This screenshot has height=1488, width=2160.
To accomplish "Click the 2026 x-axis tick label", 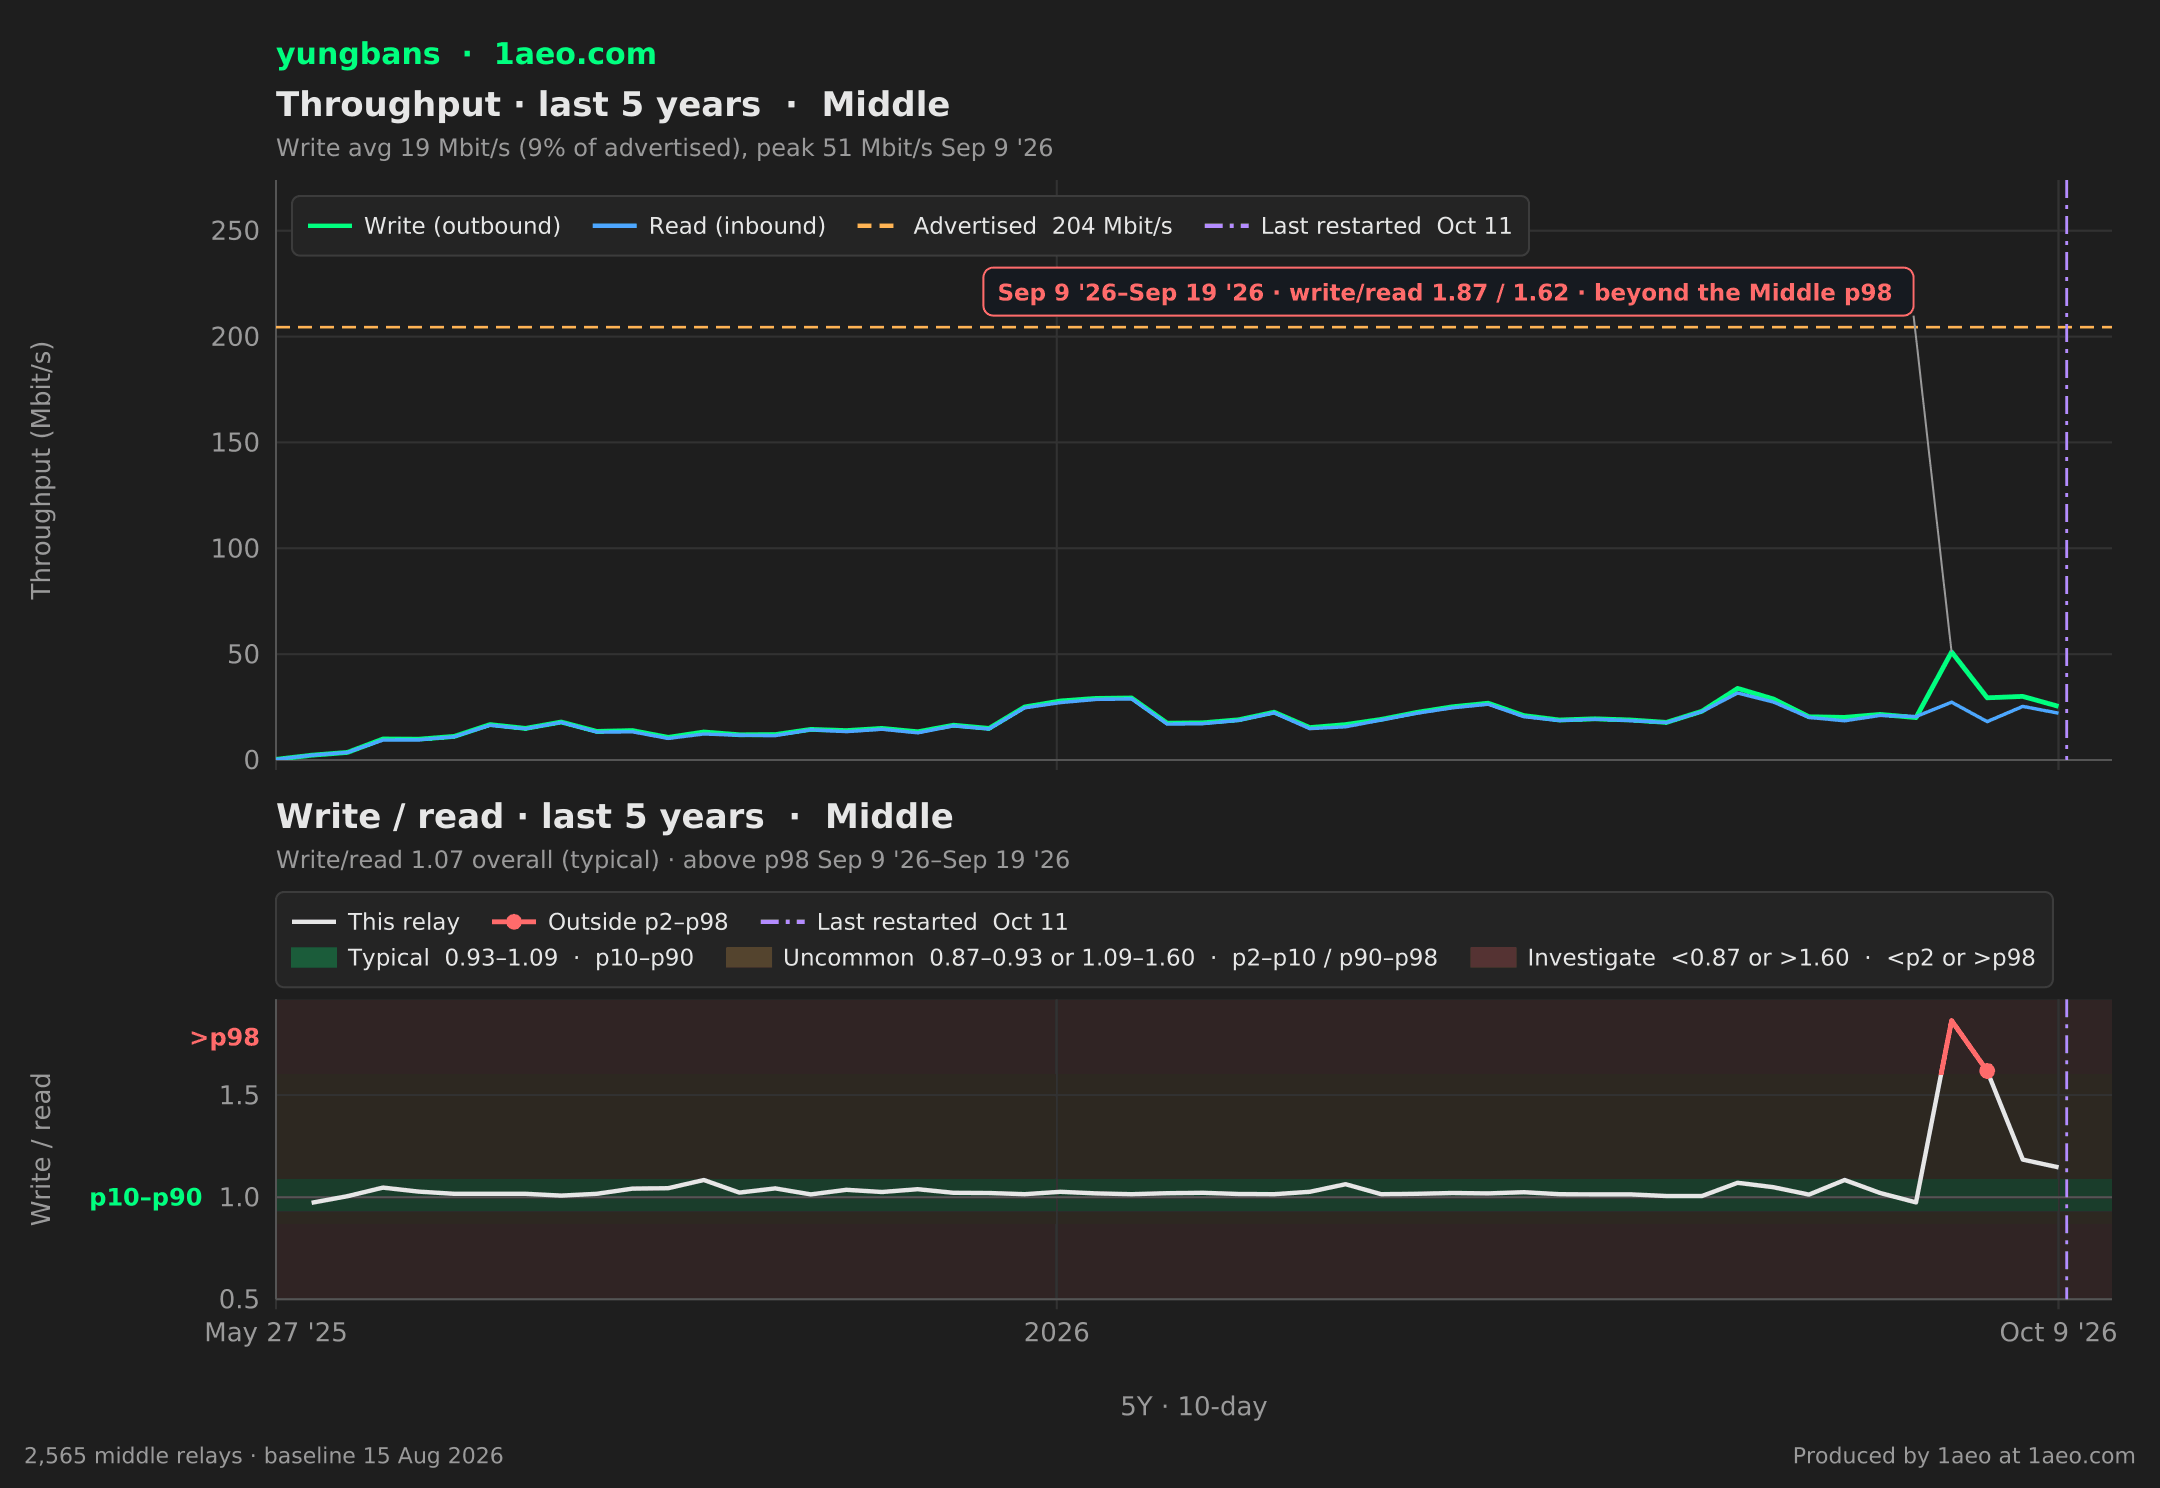I will (1057, 1332).
